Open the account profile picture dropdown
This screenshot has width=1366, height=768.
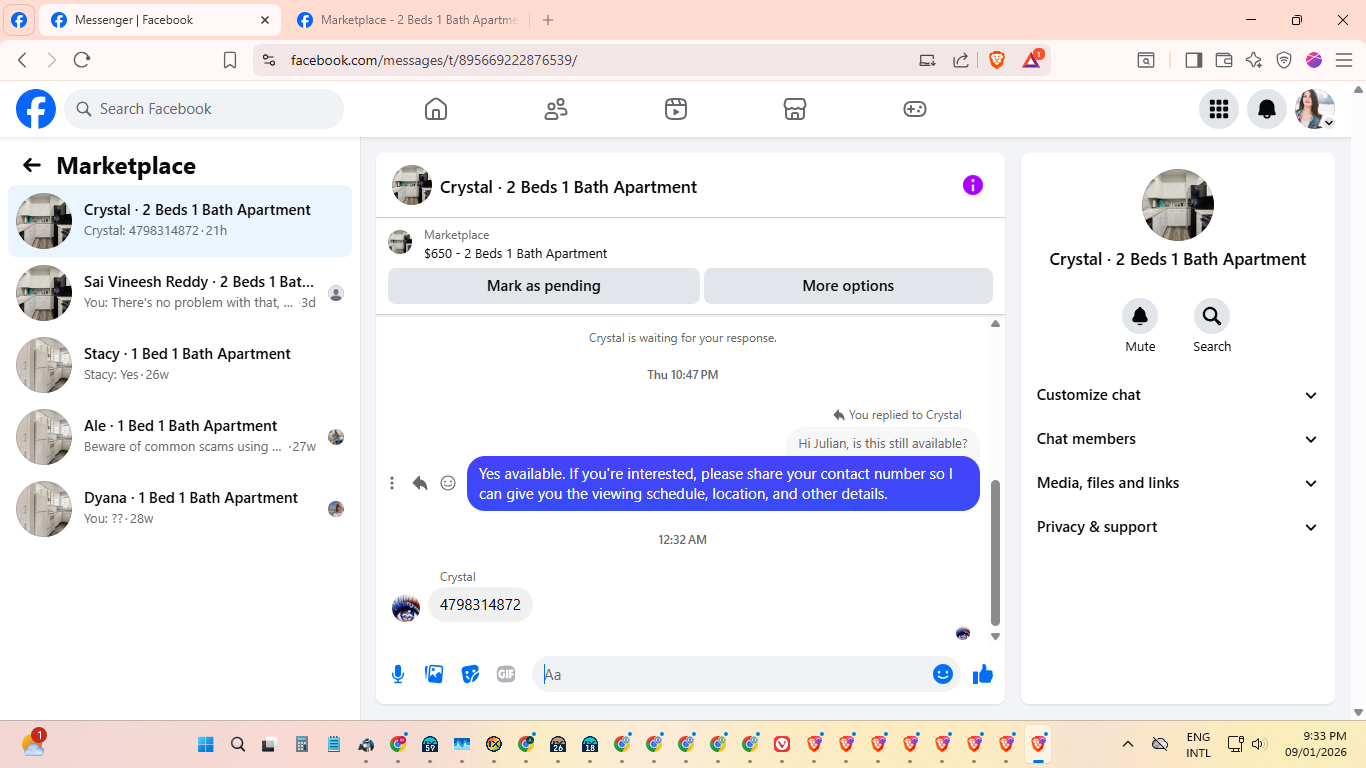point(1315,109)
